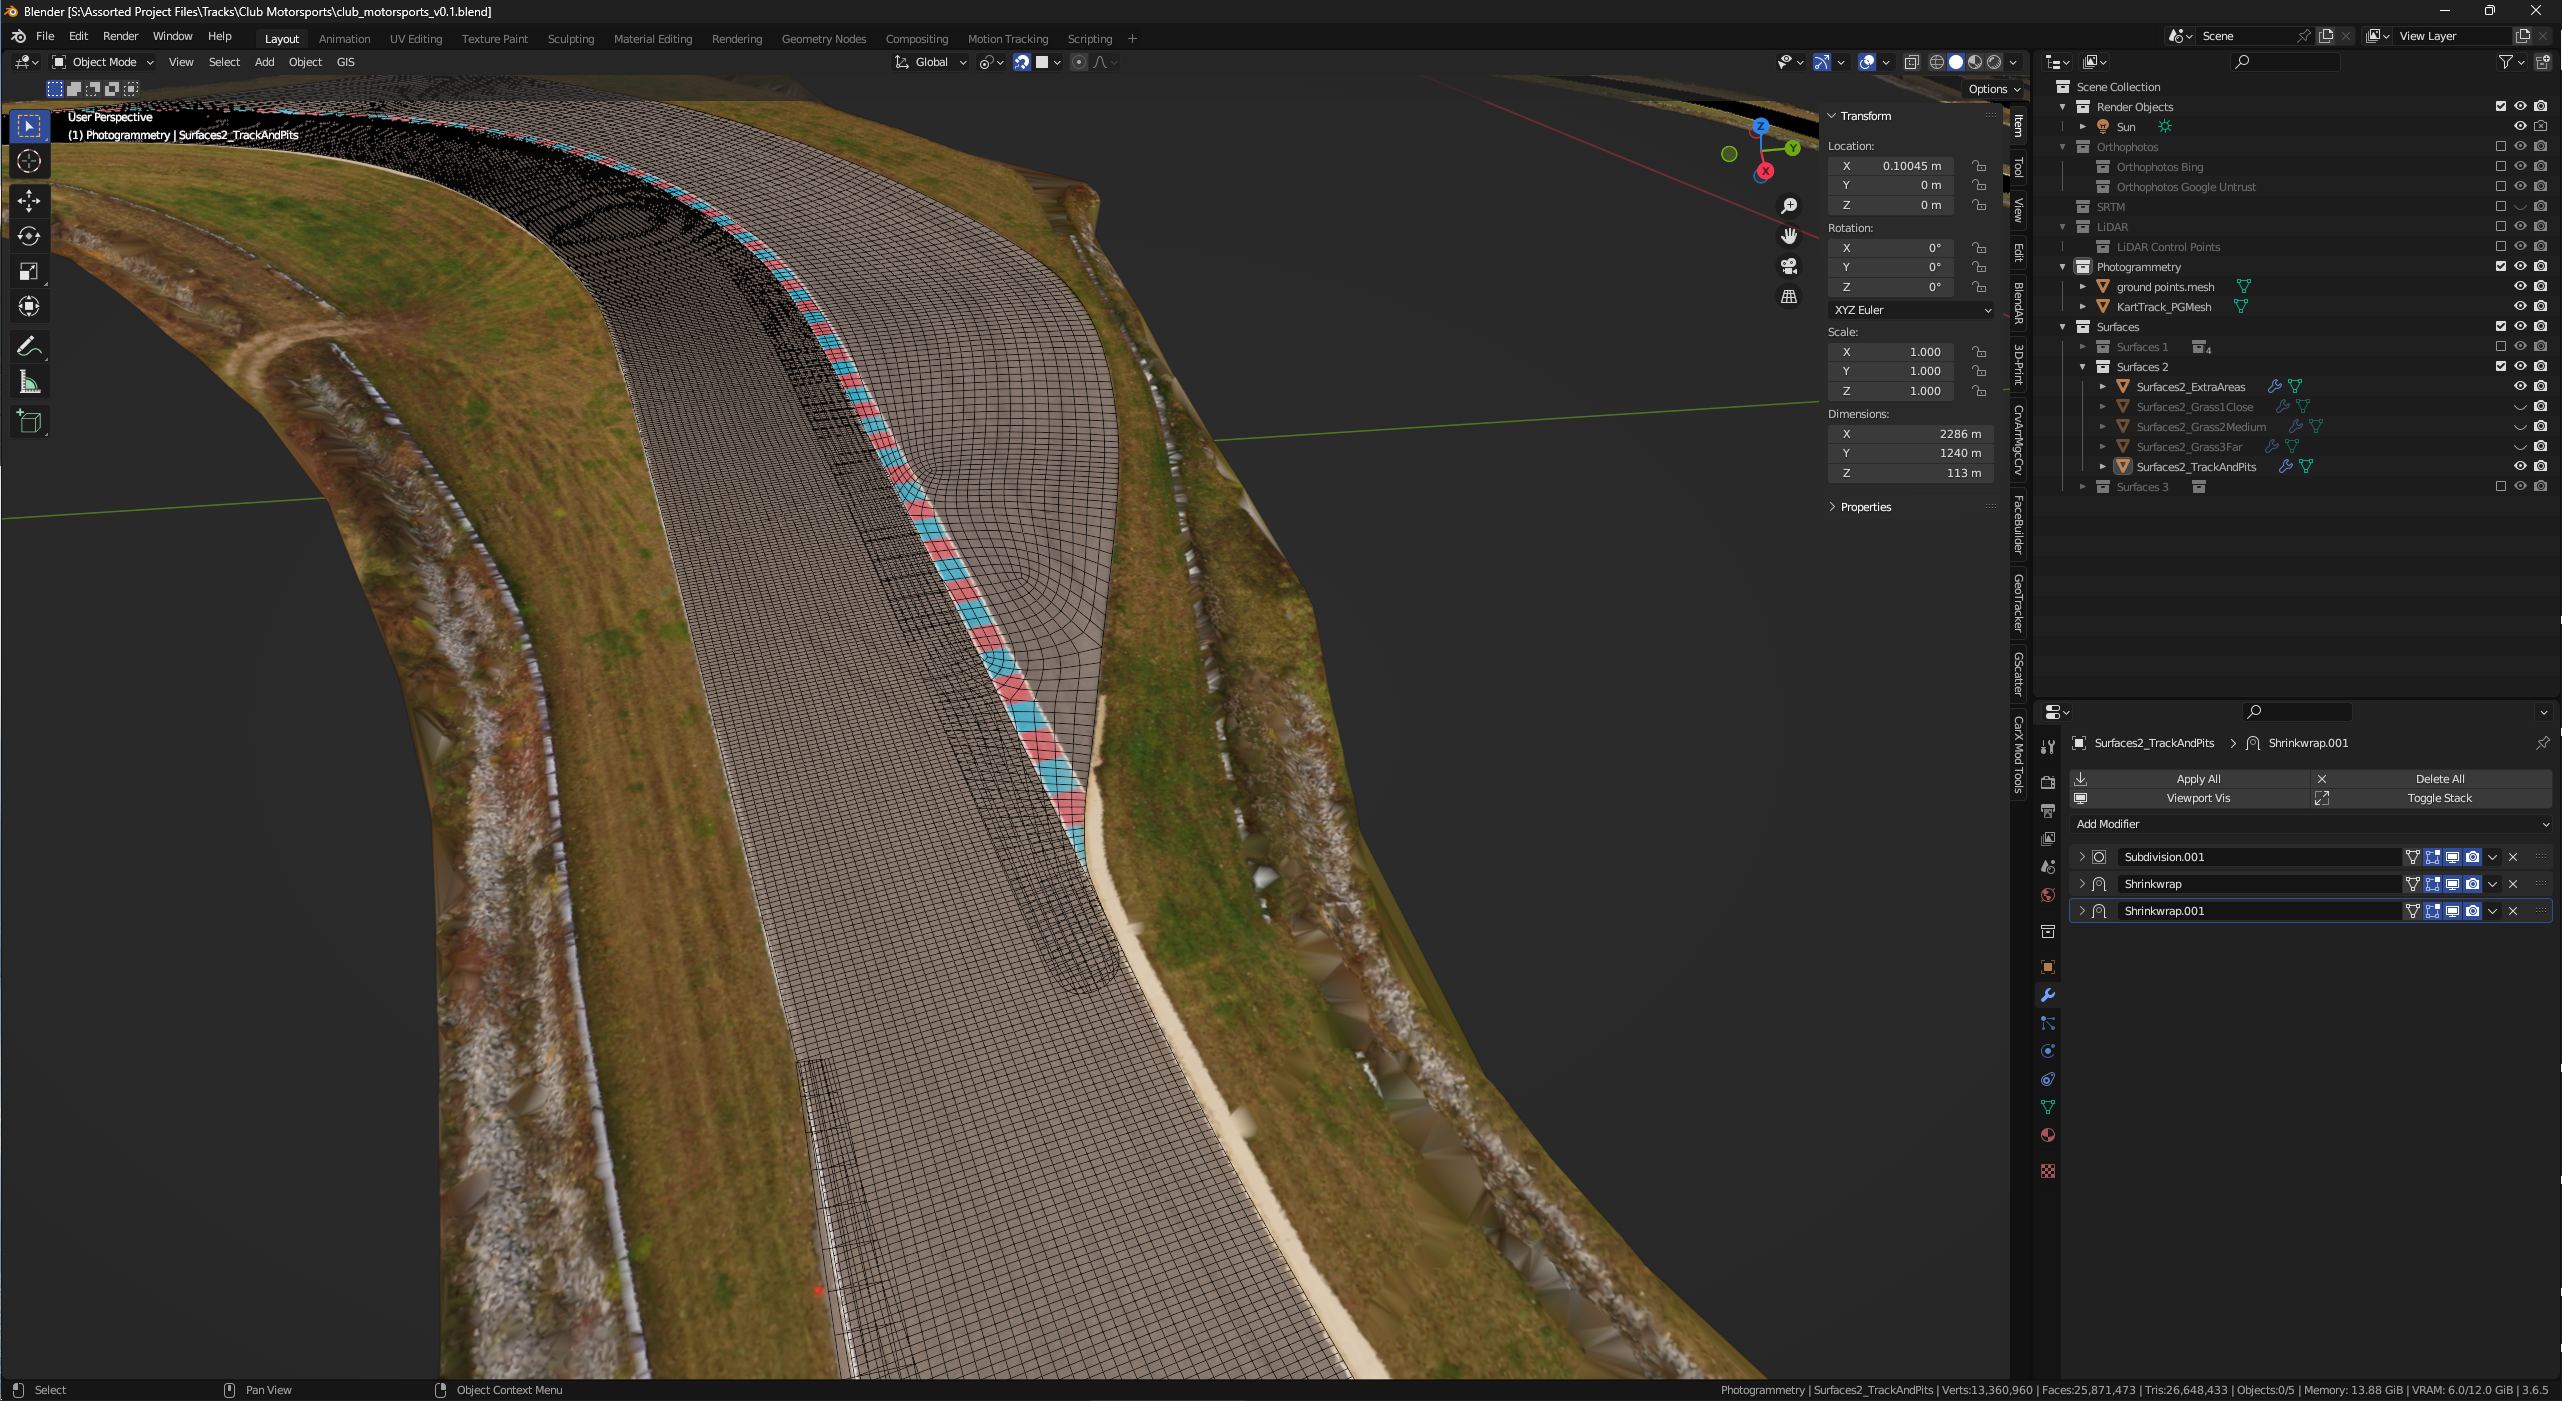2562x1401 pixels.
Task: Open the Material properties tab
Action: [2048, 1135]
